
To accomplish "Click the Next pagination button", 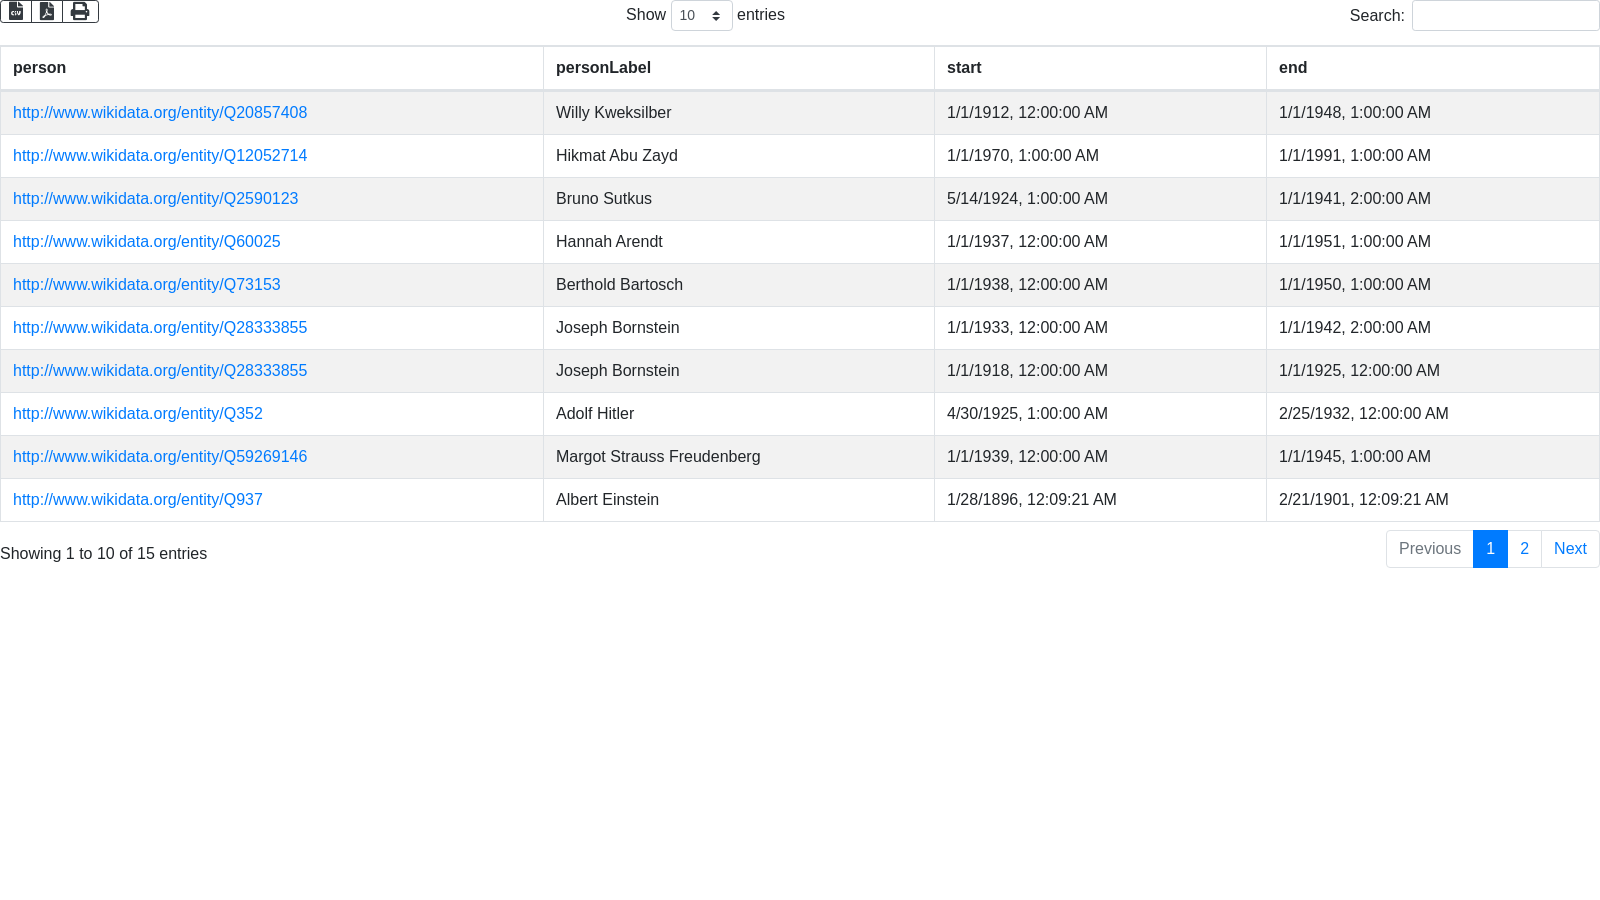I will [1570, 549].
